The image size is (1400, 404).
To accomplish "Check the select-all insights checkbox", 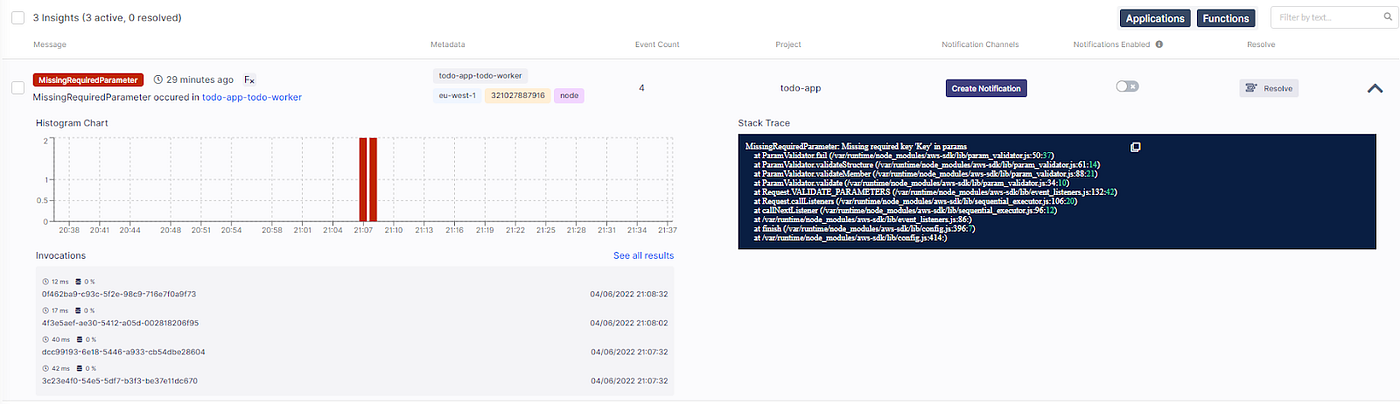I will point(18,18).
